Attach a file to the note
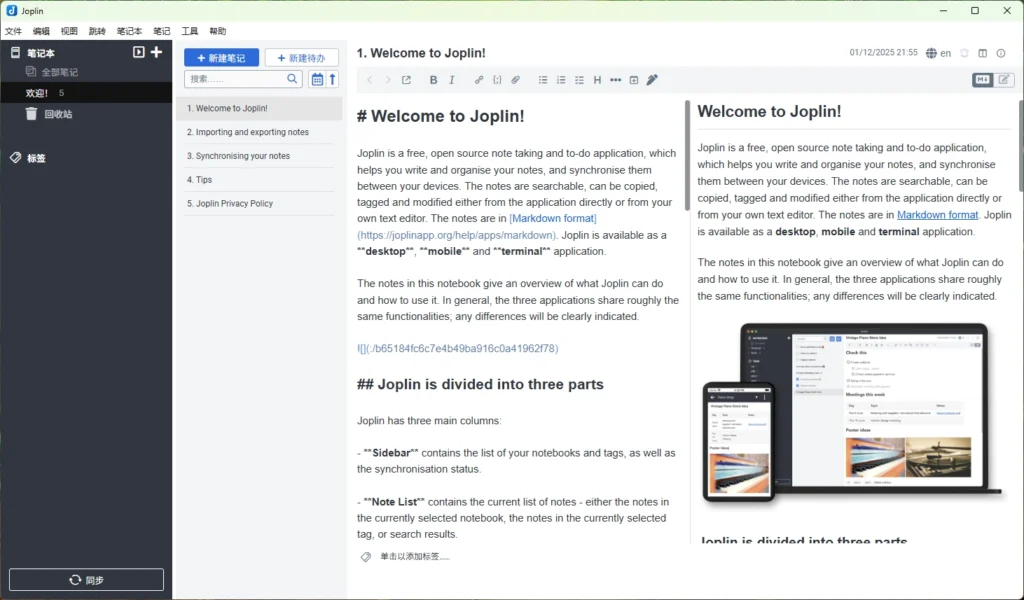 click(516, 80)
